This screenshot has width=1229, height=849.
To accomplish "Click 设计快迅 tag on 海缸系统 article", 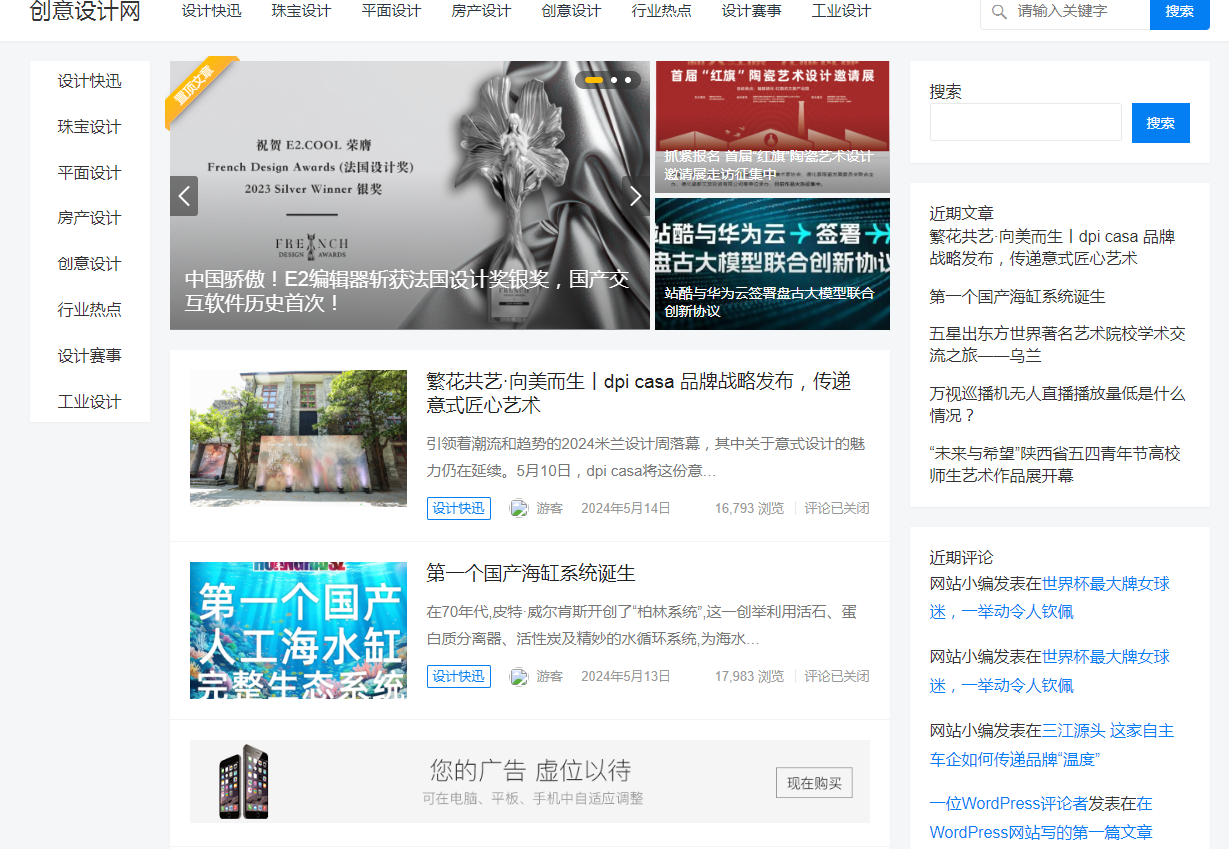I will point(459,676).
